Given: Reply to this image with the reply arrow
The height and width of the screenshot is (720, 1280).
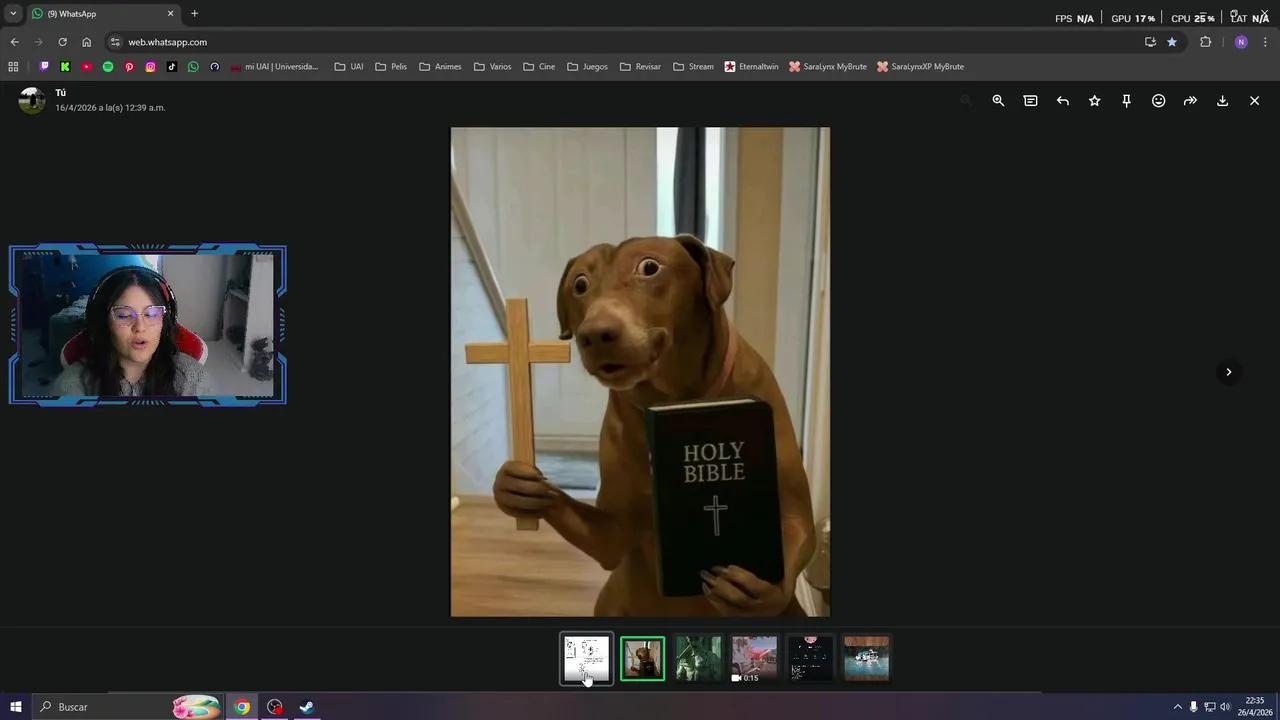Looking at the screenshot, I should (1062, 101).
